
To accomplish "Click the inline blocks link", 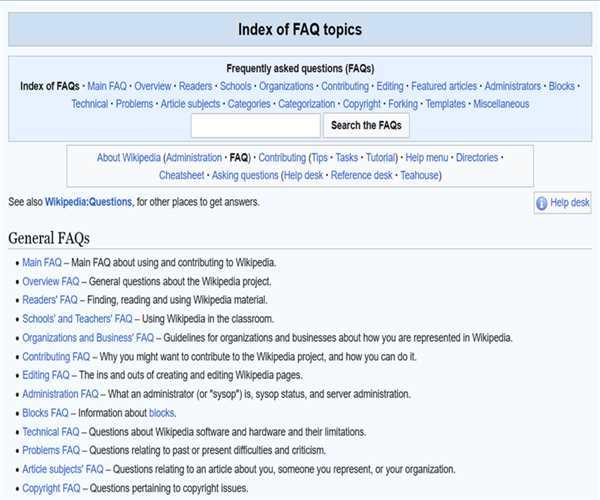I will (161, 413).
